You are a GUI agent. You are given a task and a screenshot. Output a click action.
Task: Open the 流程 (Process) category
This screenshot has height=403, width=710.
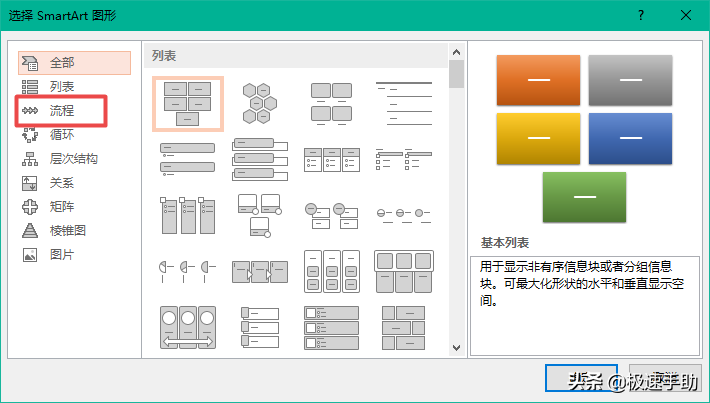coord(61,110)
